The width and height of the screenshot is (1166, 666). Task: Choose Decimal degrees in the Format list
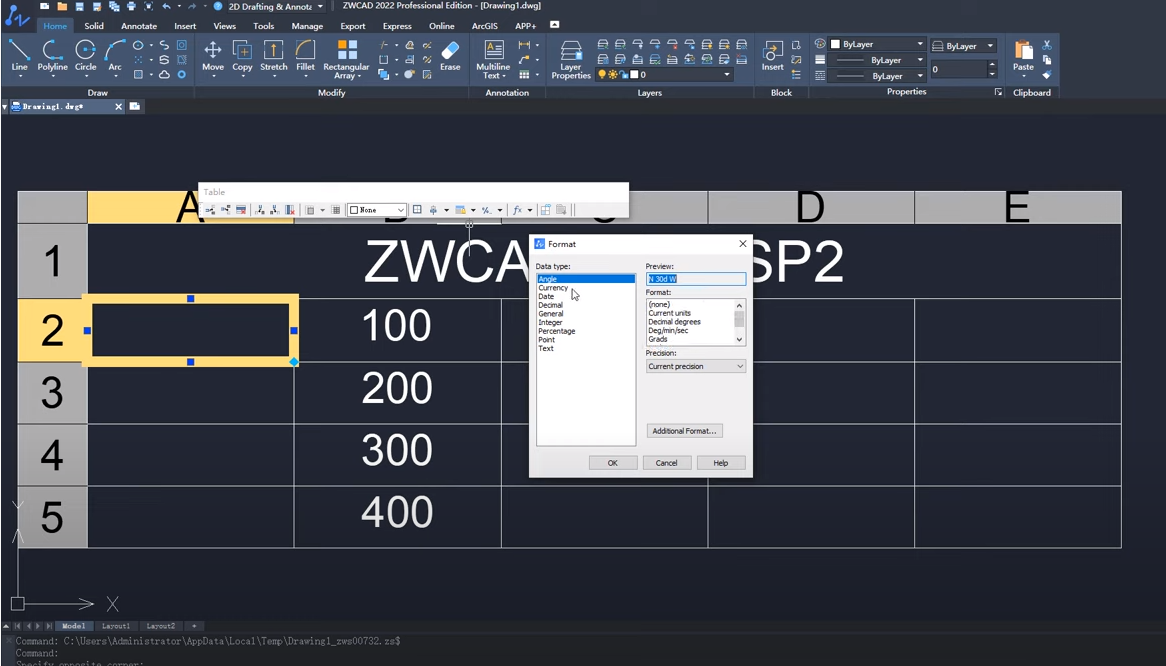(x=674, y=322)
